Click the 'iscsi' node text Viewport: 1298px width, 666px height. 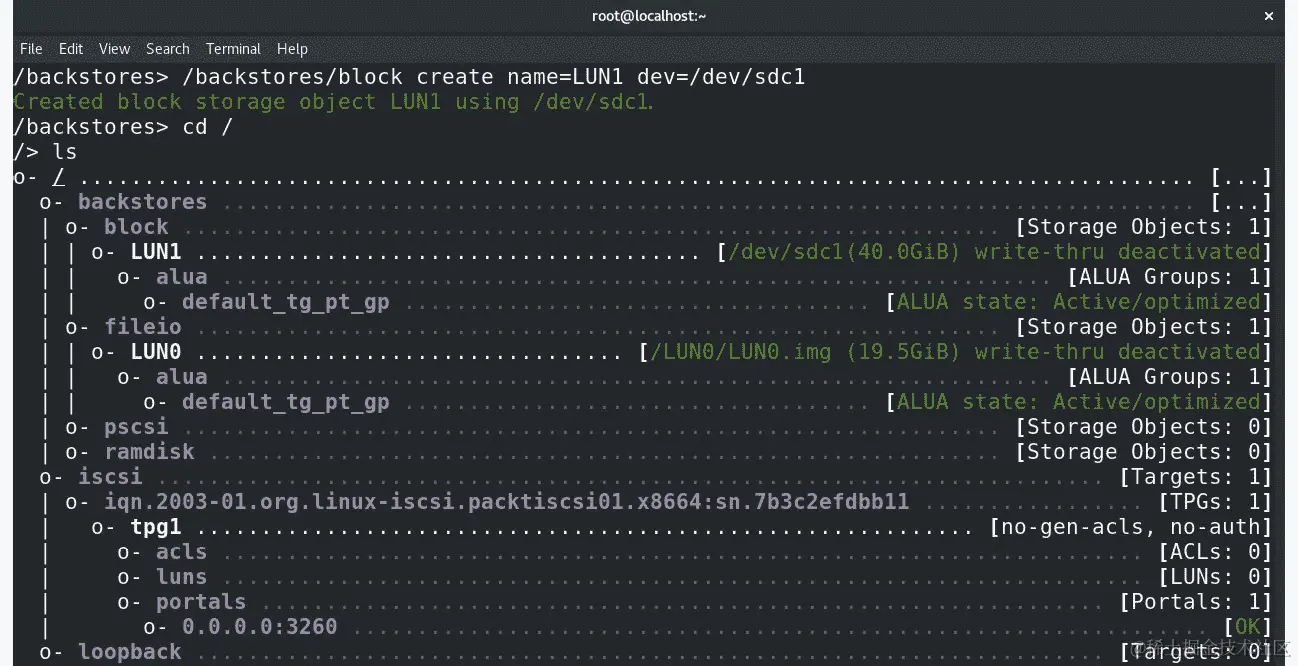110,477
